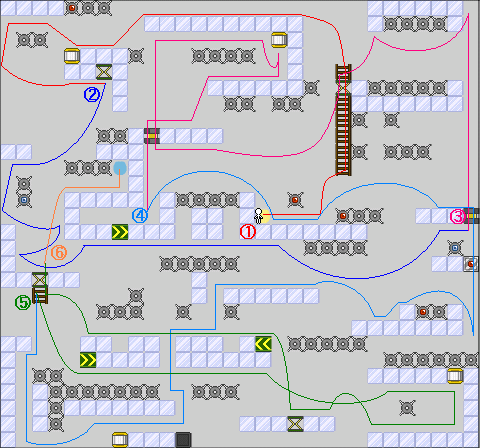Click the light blue blob near the walls

click(x=120, y=168)
